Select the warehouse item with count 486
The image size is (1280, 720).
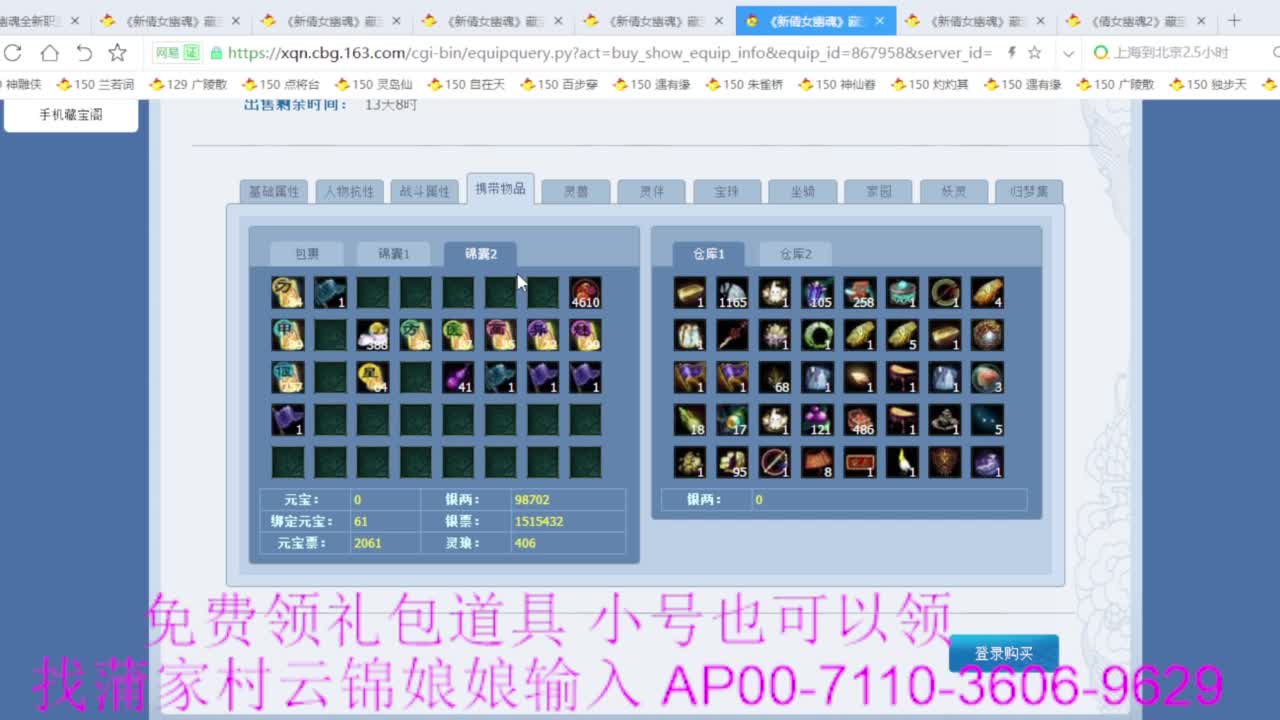860,420
